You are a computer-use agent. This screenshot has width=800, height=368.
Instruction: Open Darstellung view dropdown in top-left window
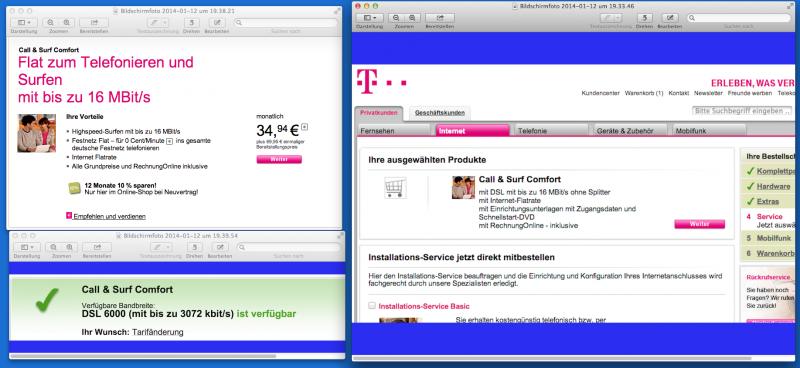(23, 23)
